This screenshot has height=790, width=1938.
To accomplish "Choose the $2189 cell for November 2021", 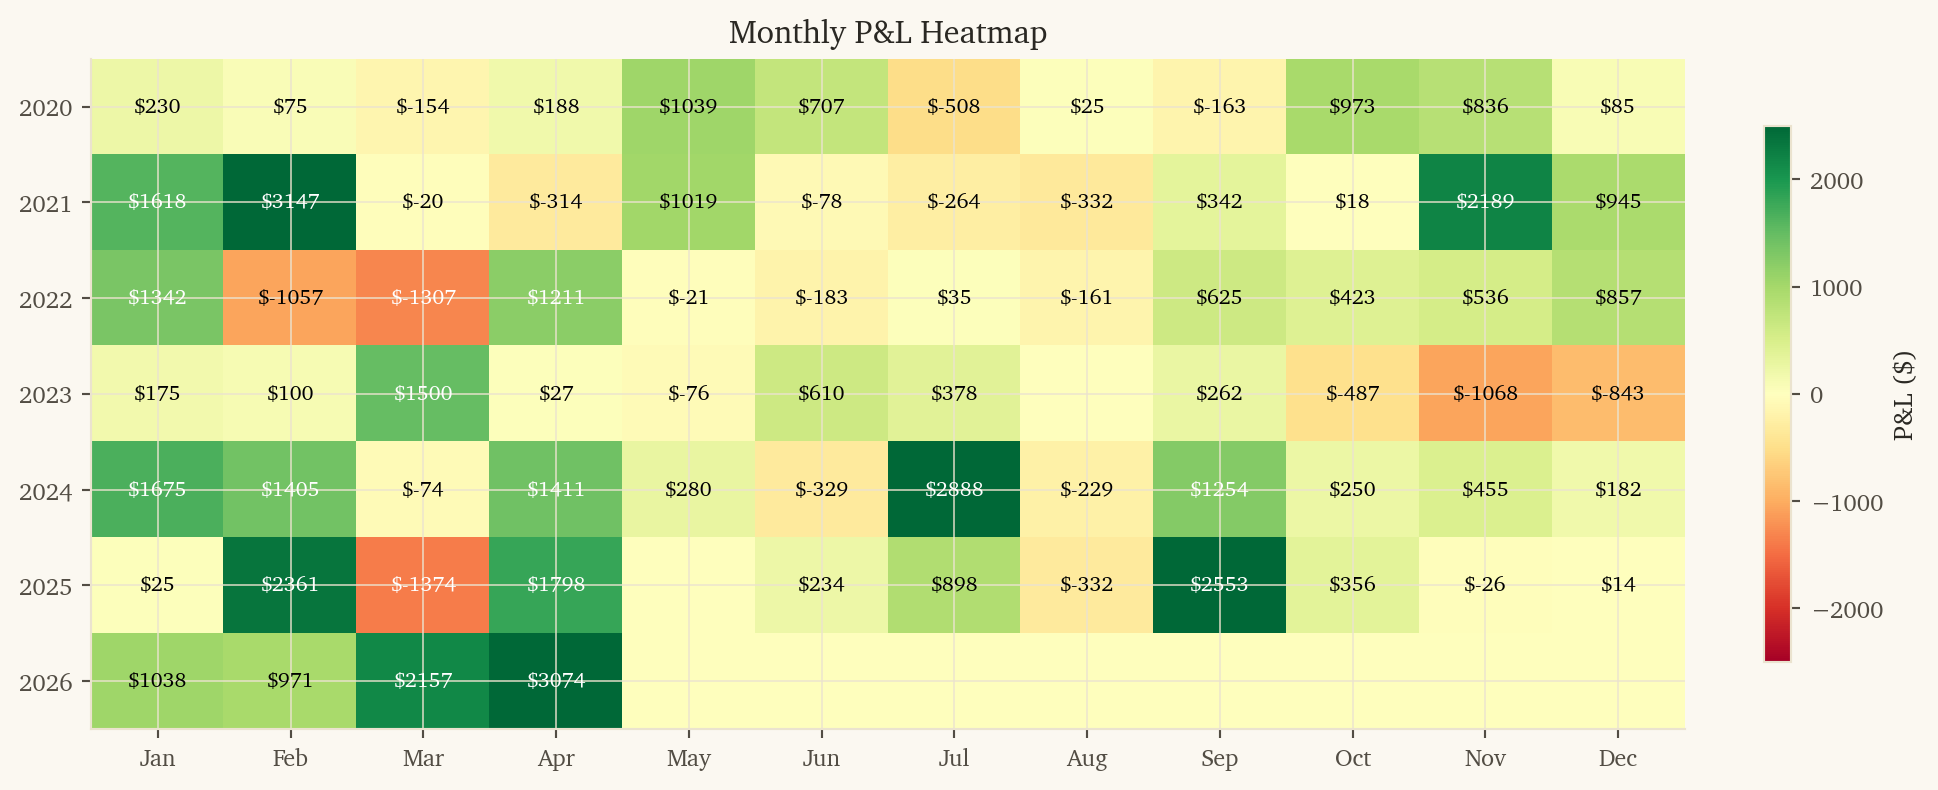I will pos(1485,202).
